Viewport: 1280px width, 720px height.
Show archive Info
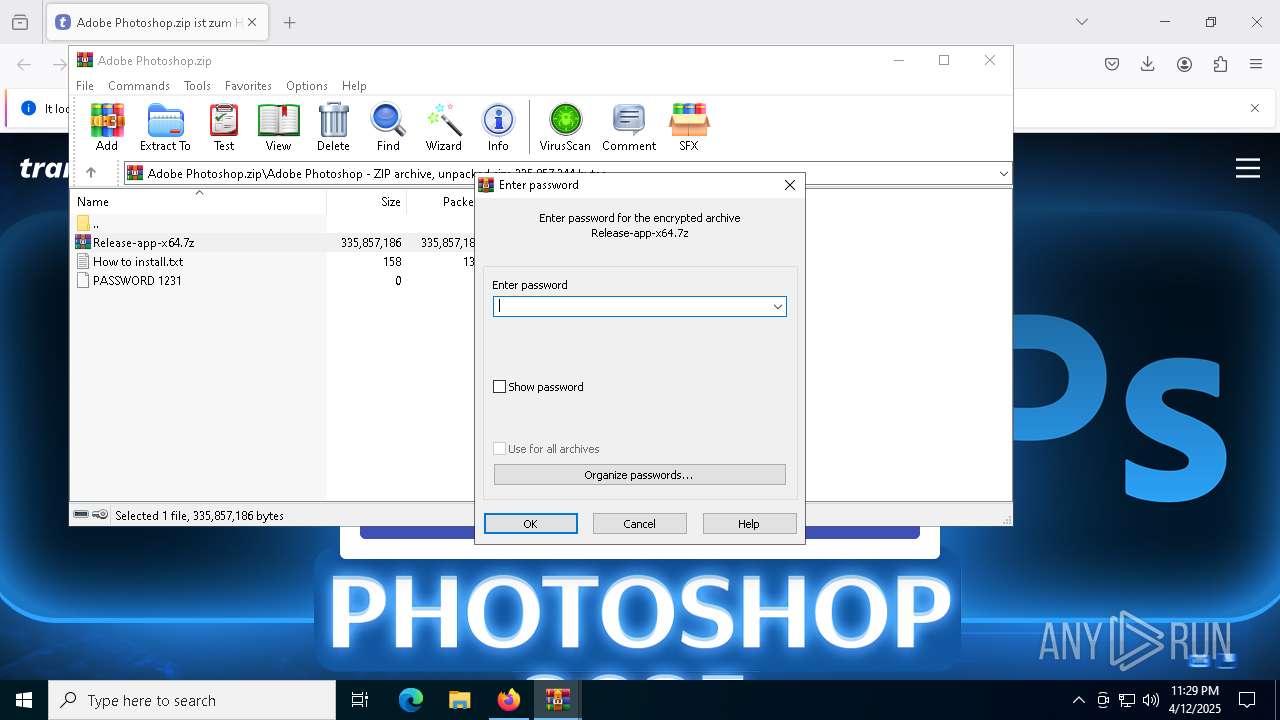tap(498, 127)
